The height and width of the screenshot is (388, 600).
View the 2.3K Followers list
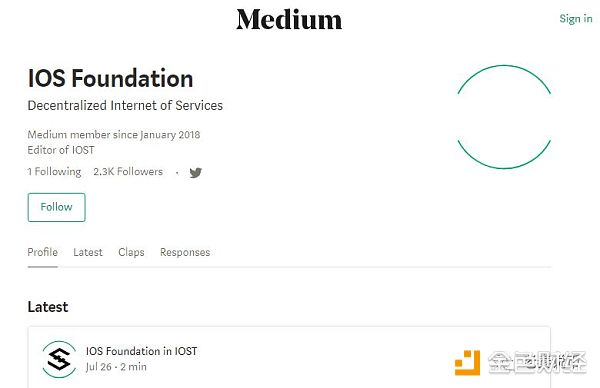click(x=128, y=171)
